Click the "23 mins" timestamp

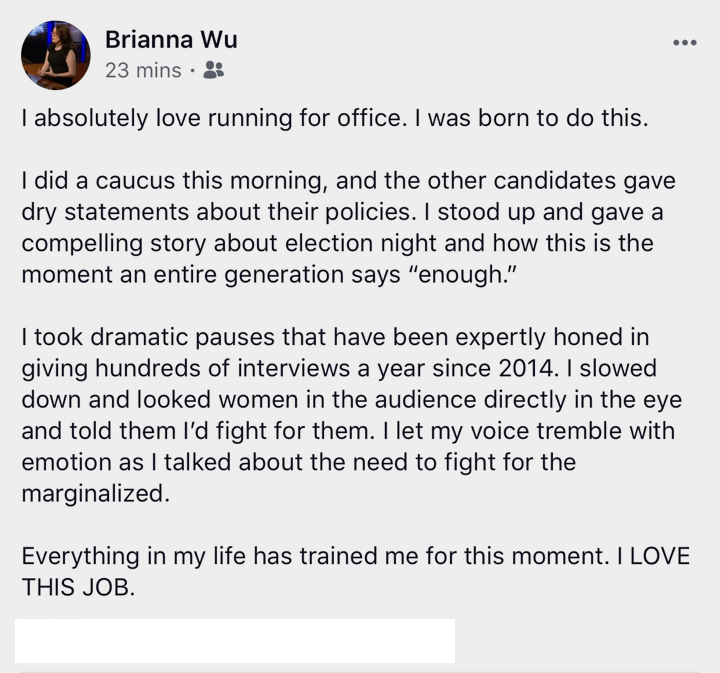[x=143, y=71]
